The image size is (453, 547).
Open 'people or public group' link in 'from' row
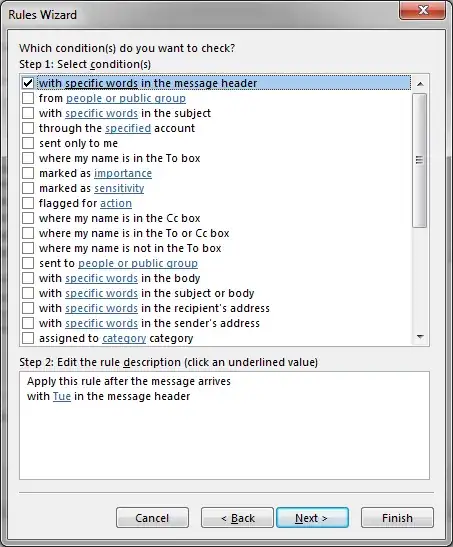(x=126, y=98)
